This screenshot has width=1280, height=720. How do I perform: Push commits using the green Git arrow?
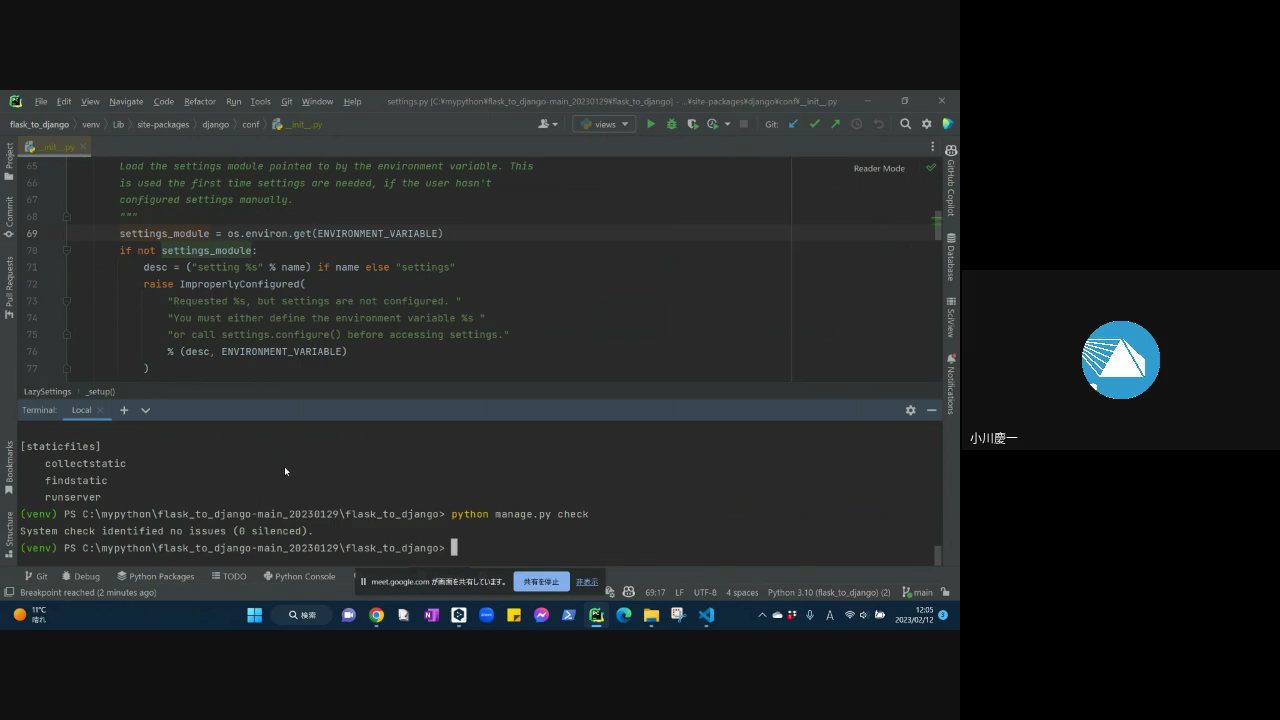pyautogui.click(x=835, y=124)
